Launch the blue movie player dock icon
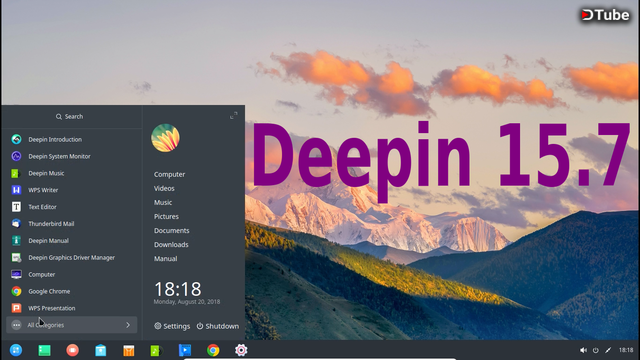Image resolution: width=640 pixels, height=360 pixels. [x=184, y=350]
